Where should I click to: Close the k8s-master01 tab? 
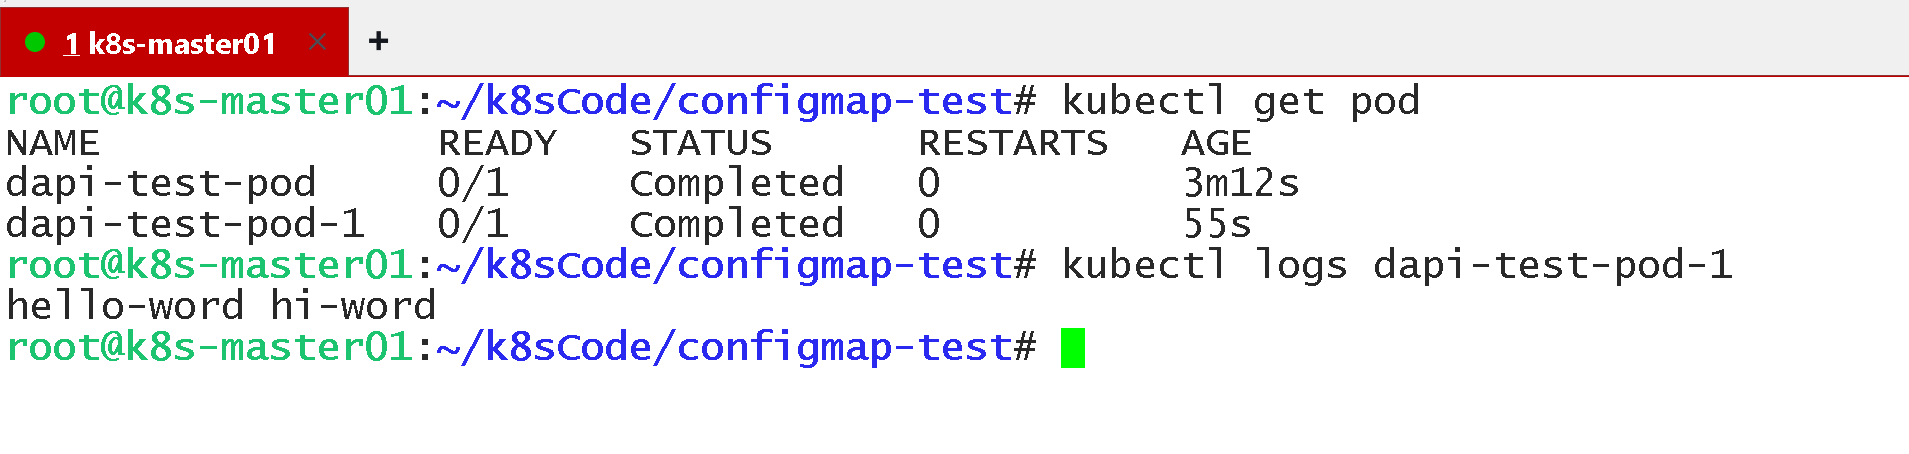(x=318, y=42)
